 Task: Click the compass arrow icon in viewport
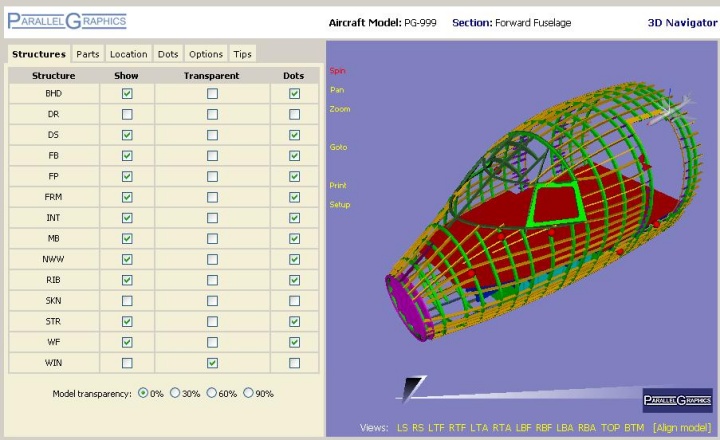point(412,387)
